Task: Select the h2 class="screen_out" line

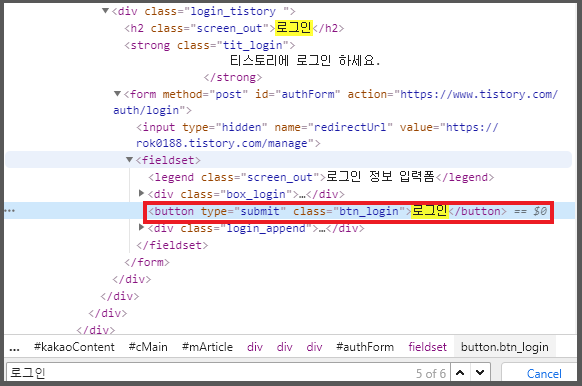Action: pos(234,28)
